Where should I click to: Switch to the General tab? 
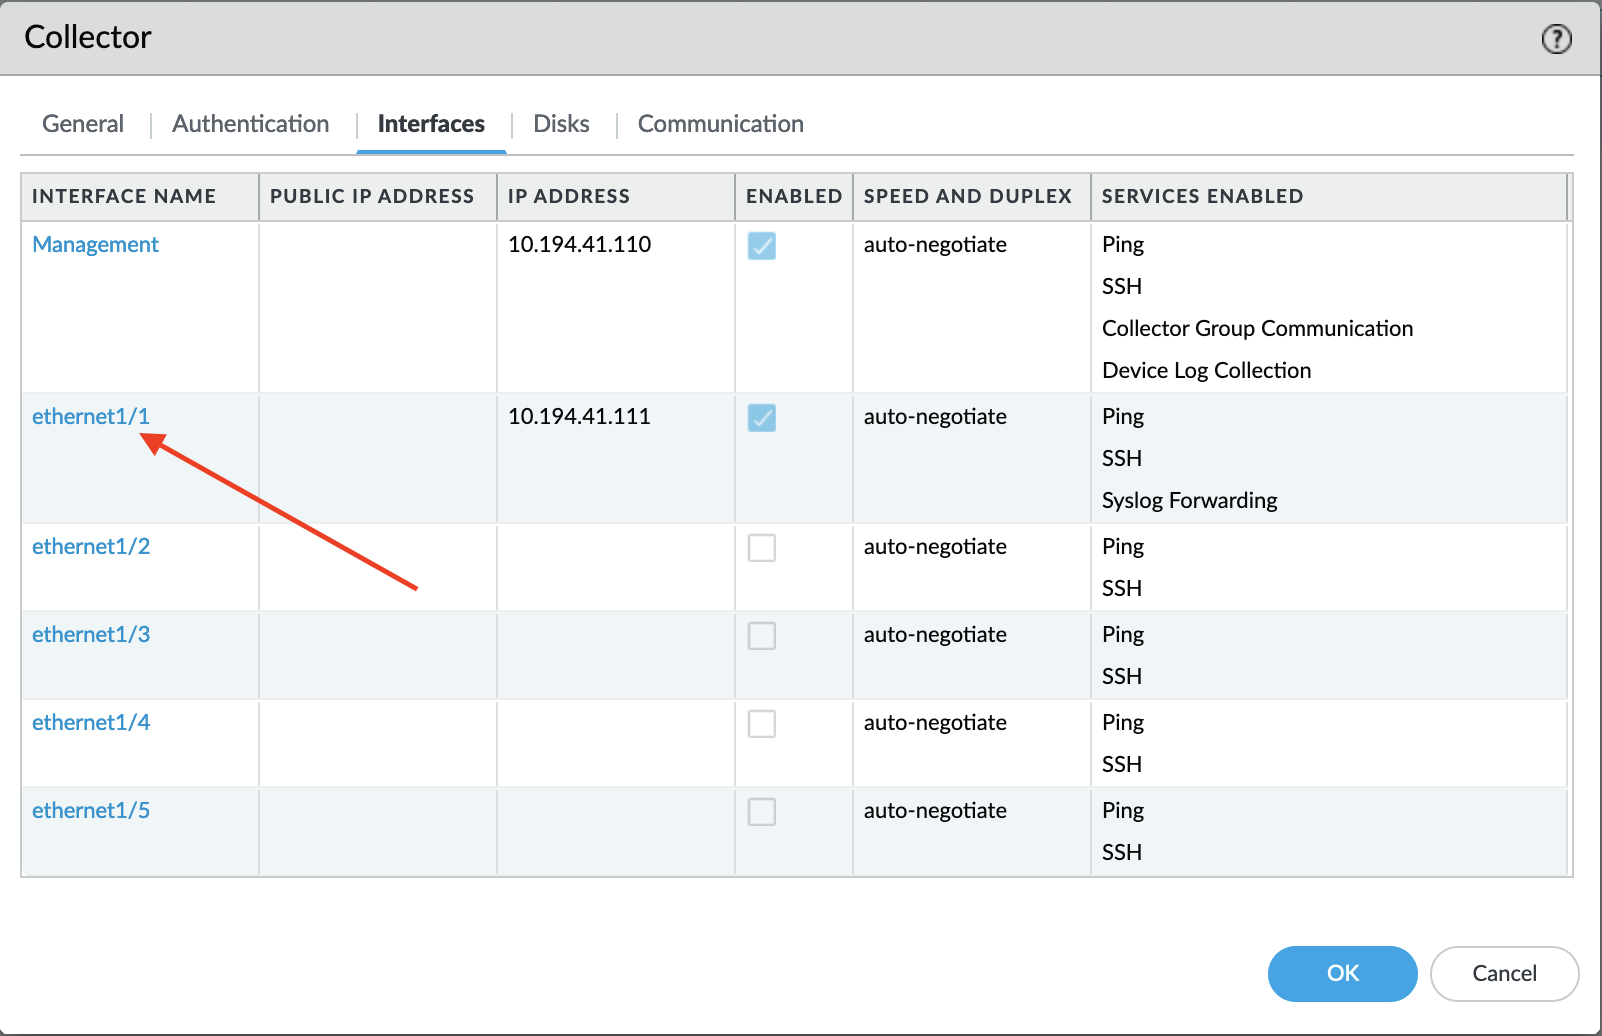(x=82, y=123)
